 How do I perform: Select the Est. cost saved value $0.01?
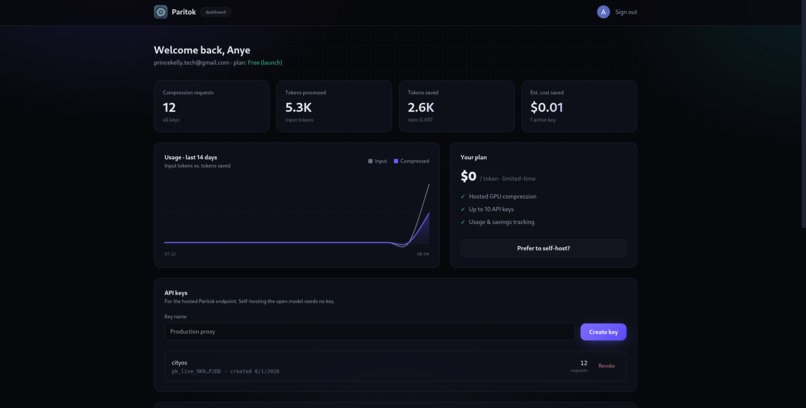click(x=546, y=107)
